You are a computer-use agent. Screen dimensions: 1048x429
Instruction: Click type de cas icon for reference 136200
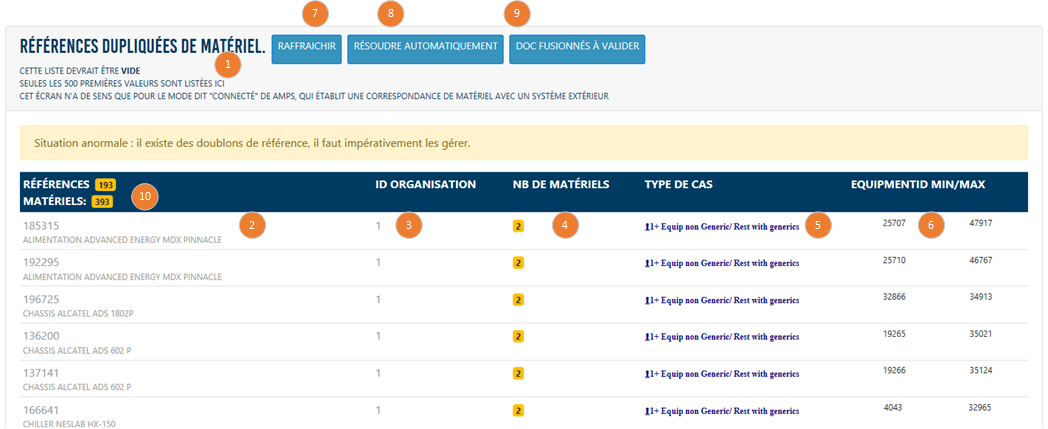[648, 337]
